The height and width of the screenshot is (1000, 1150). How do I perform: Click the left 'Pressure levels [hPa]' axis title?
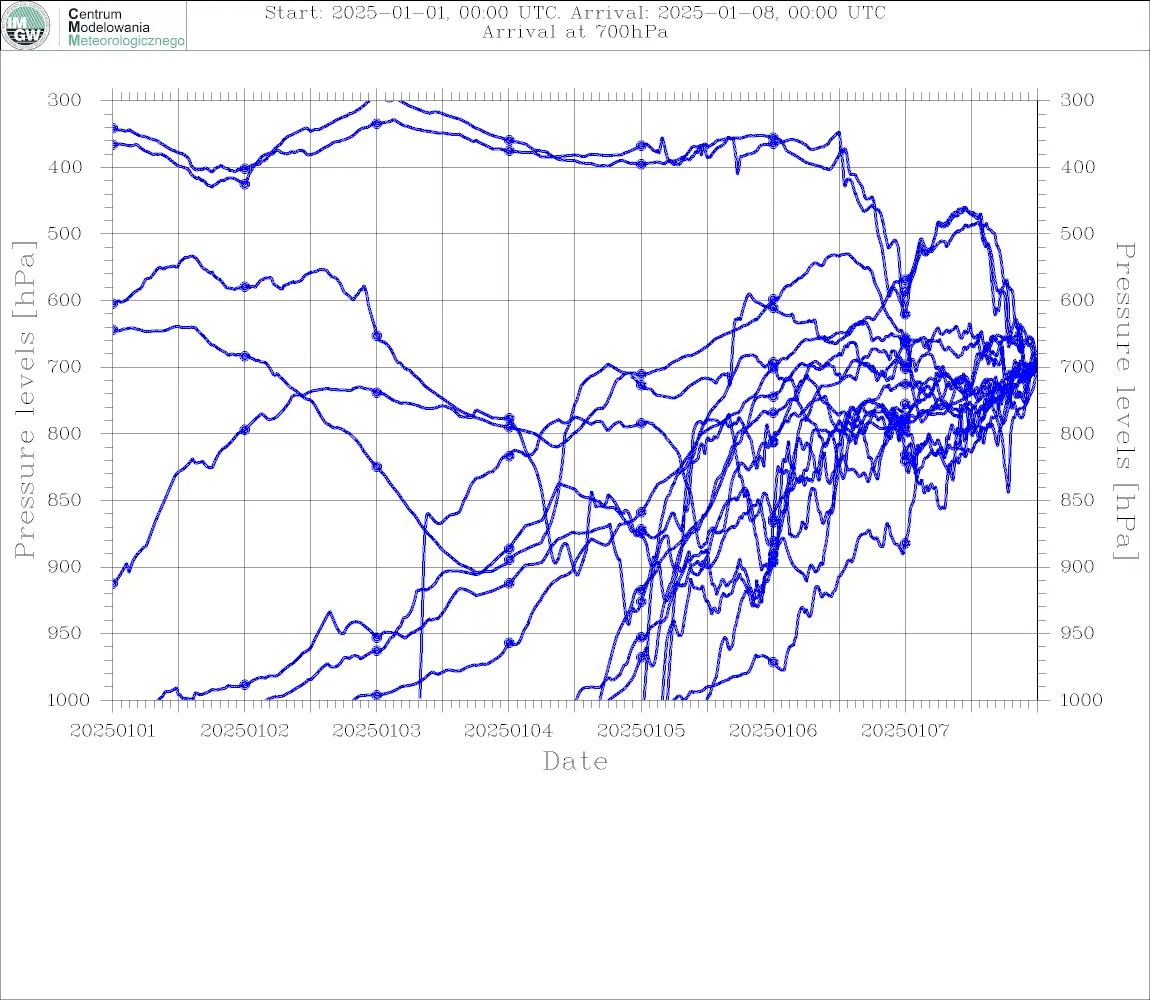pyautogui.click(x=24, y=400)
